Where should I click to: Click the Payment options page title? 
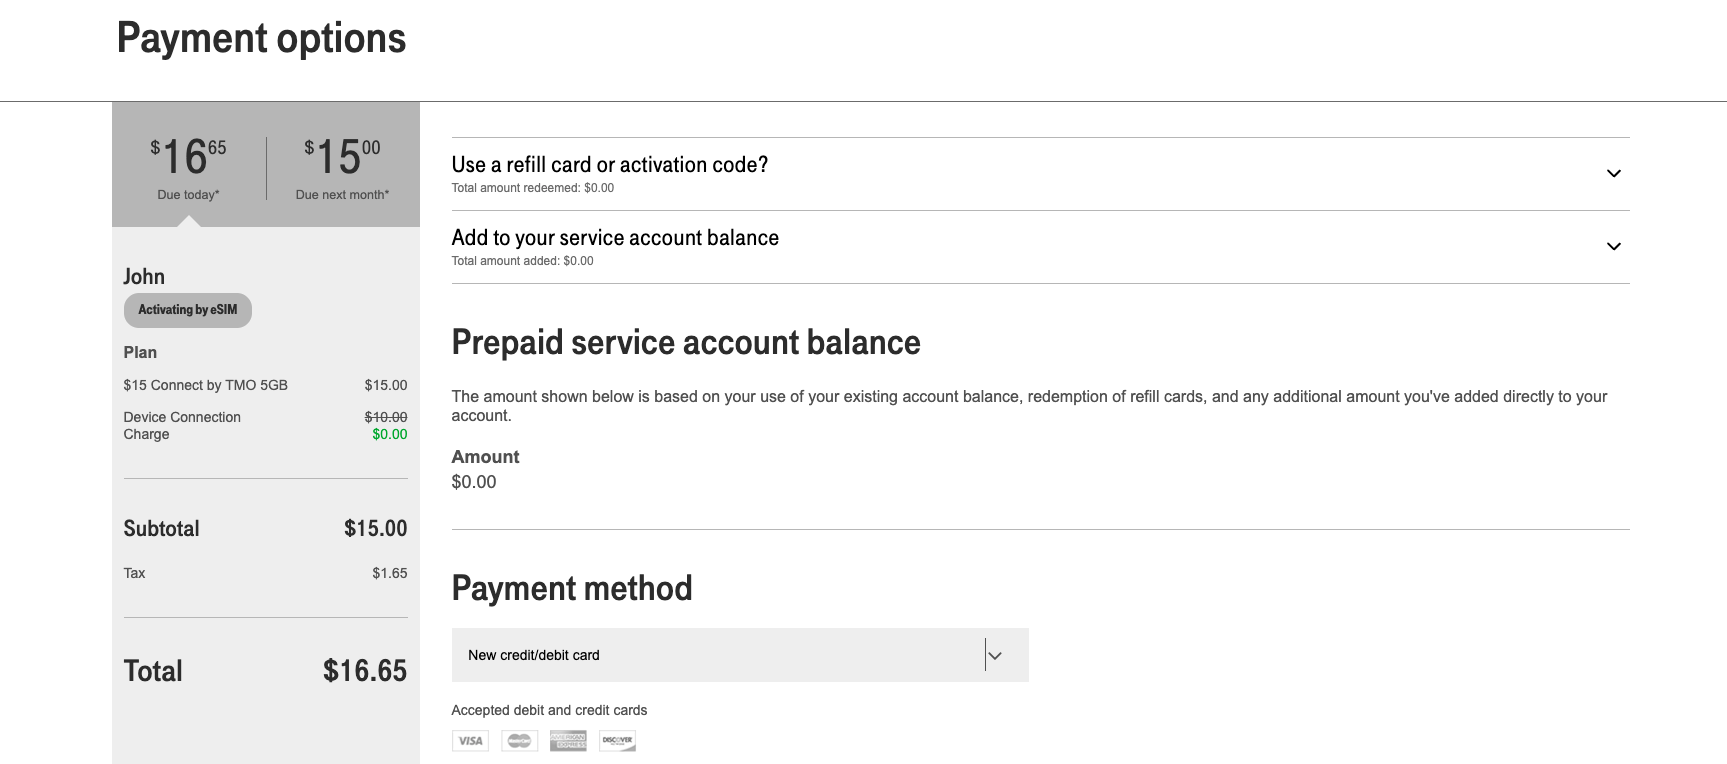(262, 39)
